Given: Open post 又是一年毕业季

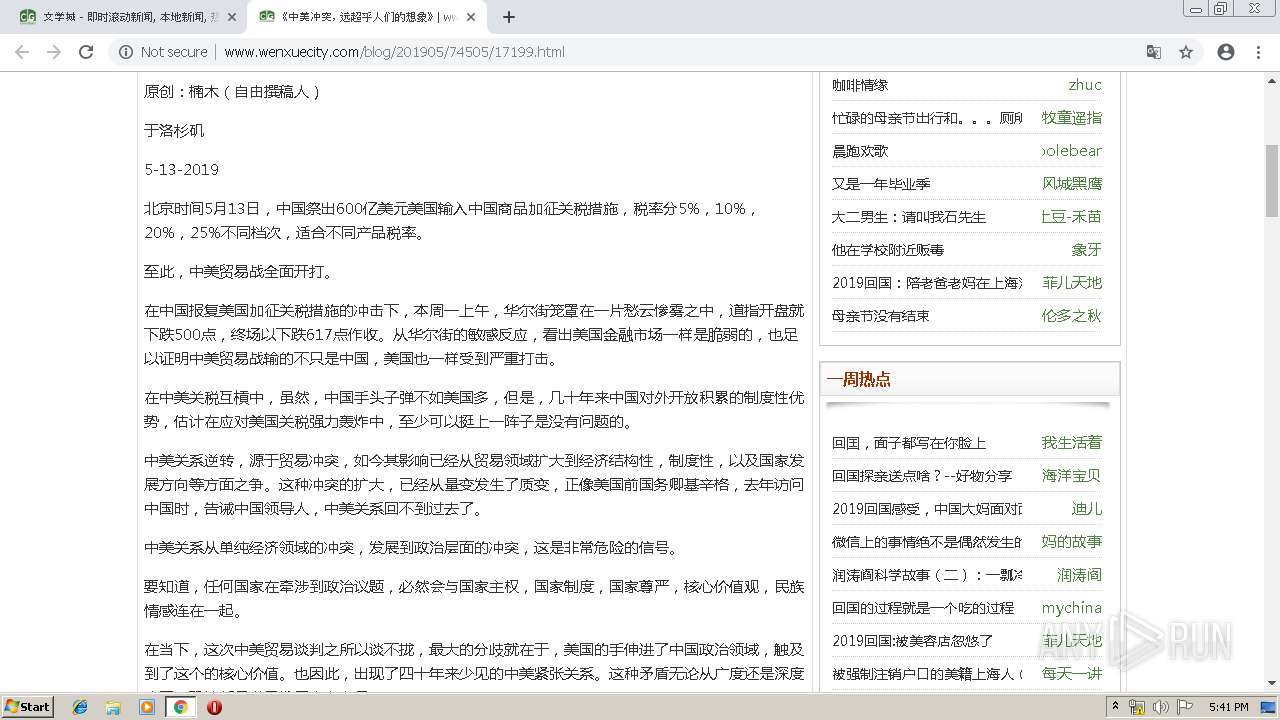Looking at the screenshot, I should click(x=881, y=184).
